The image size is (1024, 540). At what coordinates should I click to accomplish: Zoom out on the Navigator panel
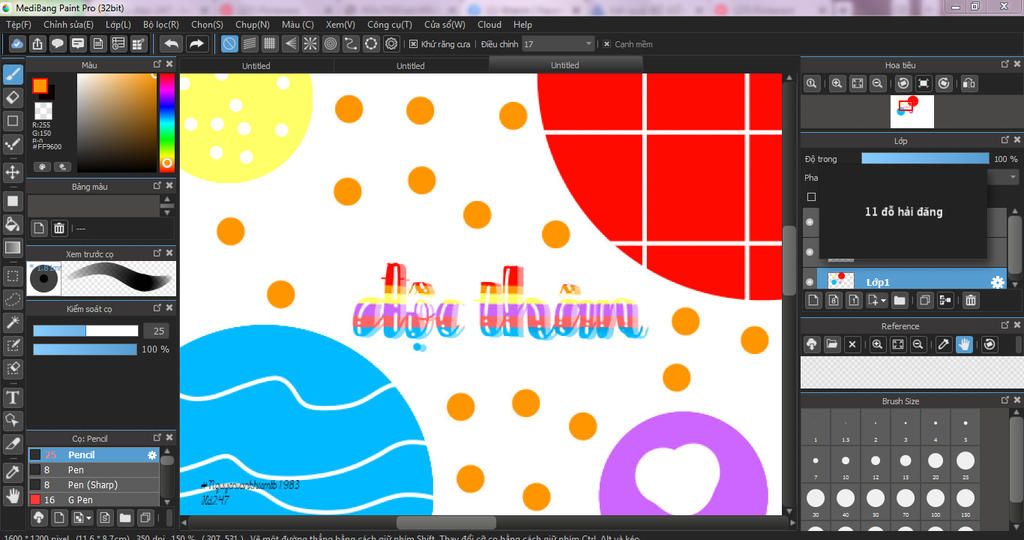coord(877,84)
